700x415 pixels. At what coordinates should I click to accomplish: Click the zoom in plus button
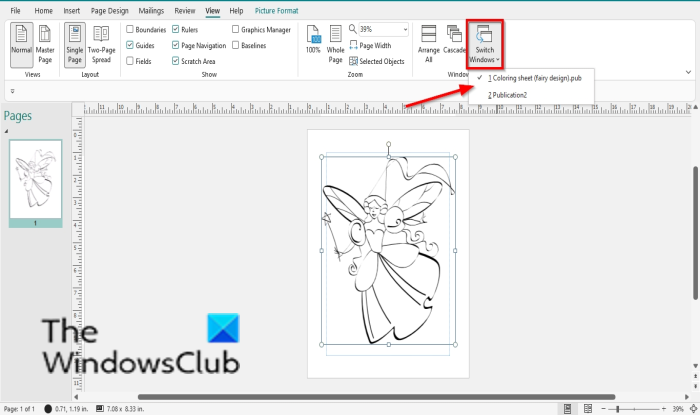pyautogui.click(x=664, y=409)
